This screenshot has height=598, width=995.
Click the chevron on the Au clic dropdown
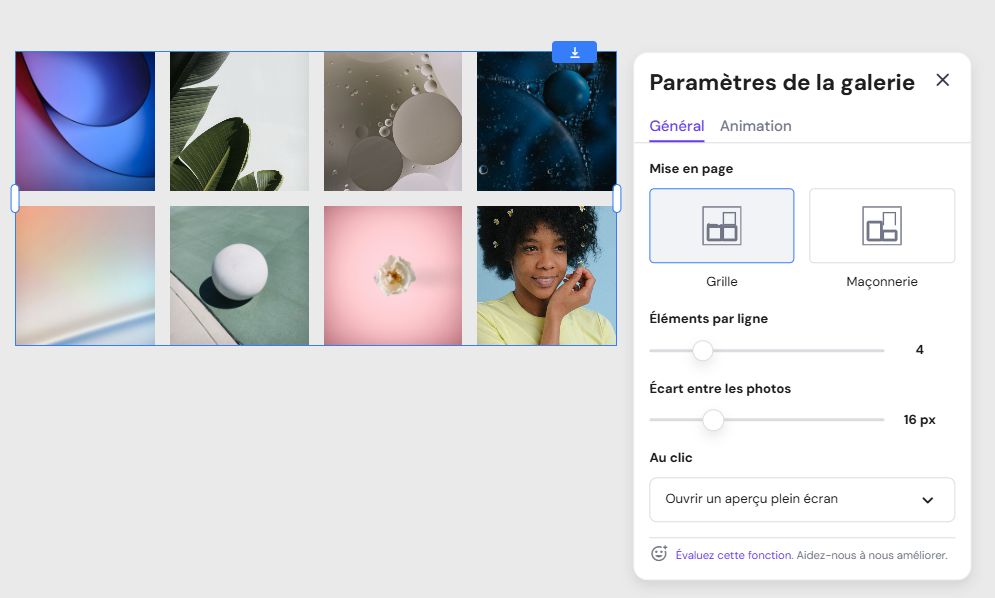pos(929,499)
